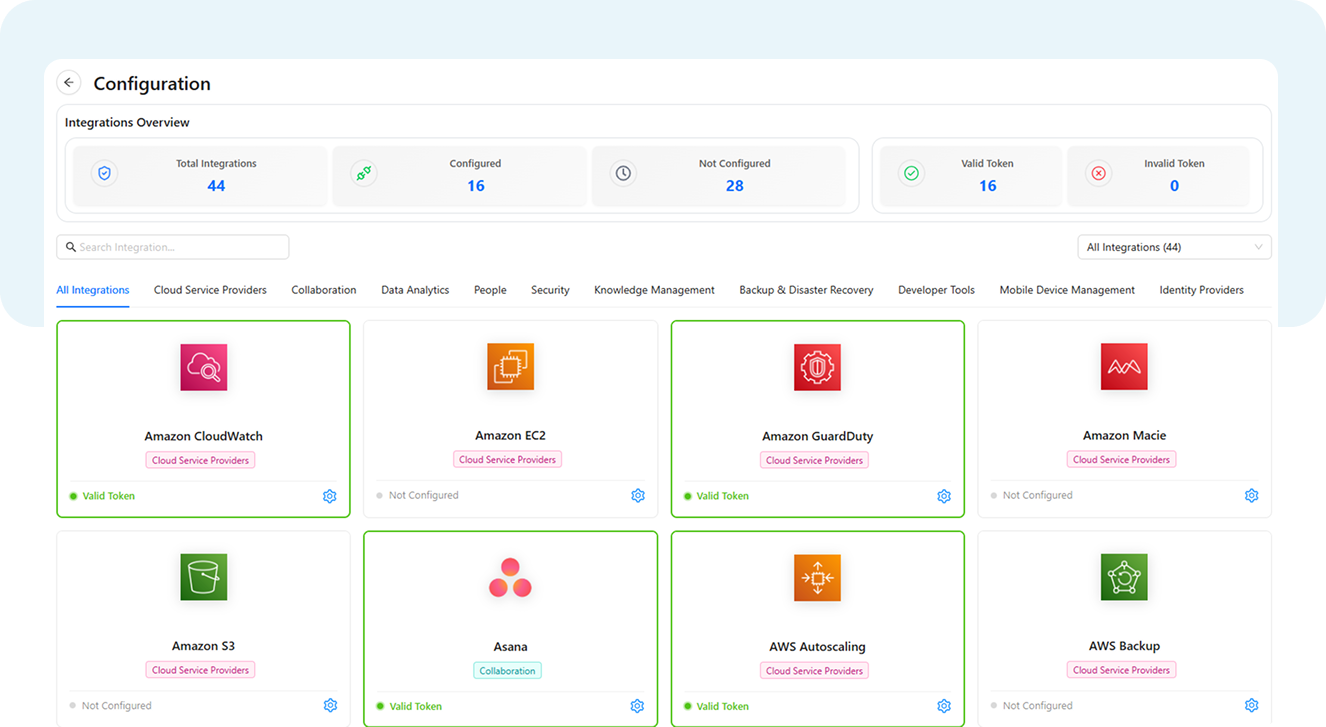Click the Amazon CloudWatch card title
The height and width of the screenshot is (727, 1326).
point(203,436)
